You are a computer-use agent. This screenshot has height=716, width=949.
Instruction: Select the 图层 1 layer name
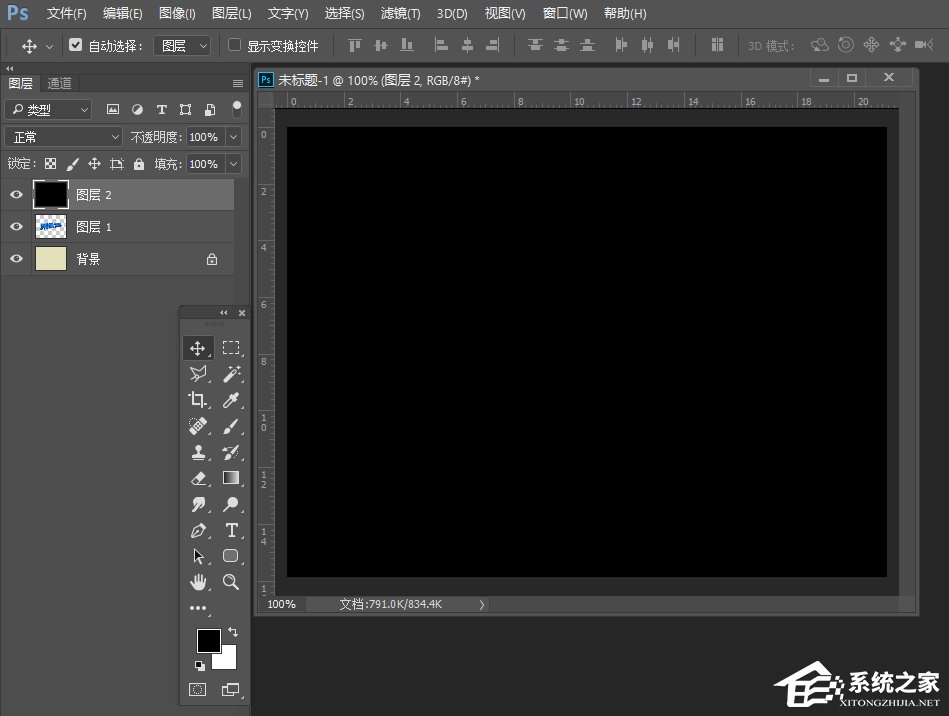(94, 227)
